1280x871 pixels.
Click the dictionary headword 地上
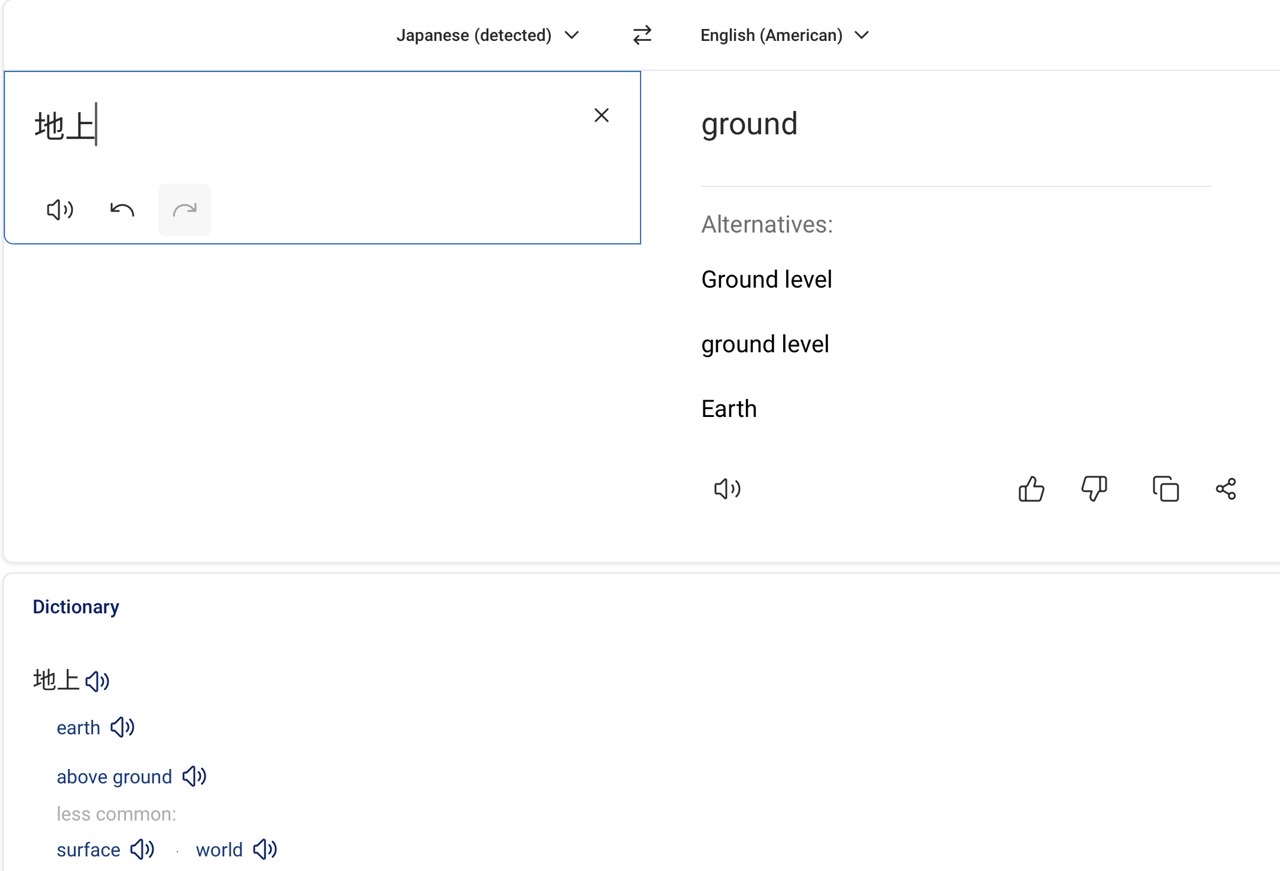pos(56,680)
